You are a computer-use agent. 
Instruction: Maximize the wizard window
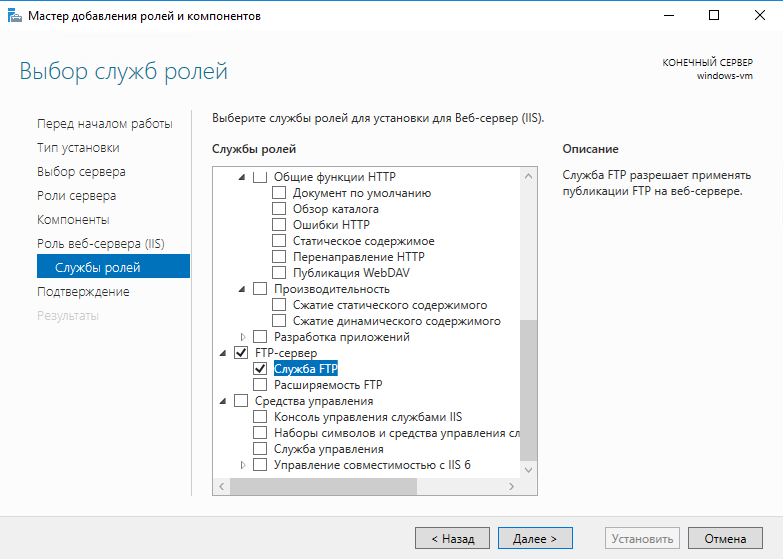[714, 15]
